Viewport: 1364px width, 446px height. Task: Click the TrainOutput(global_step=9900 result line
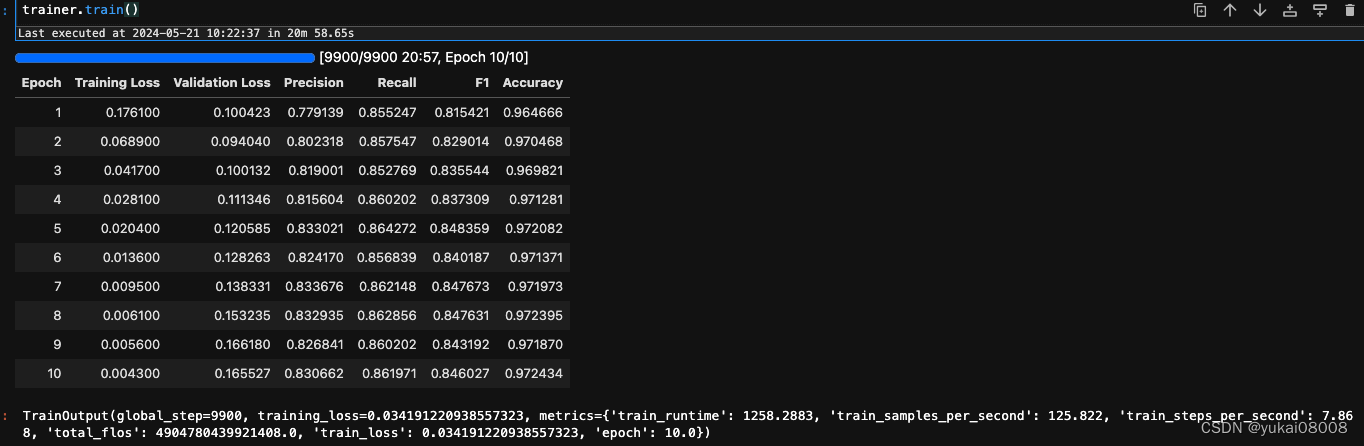[x=687, y=414]
